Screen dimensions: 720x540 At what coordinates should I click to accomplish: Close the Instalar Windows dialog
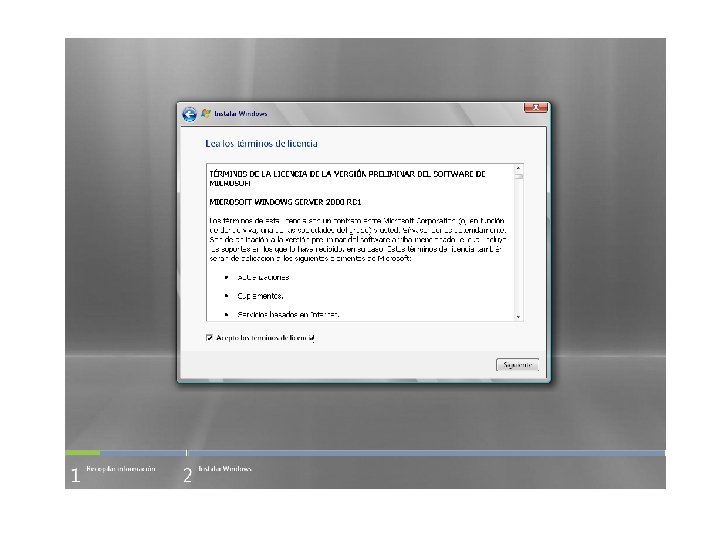pos(535,107)
